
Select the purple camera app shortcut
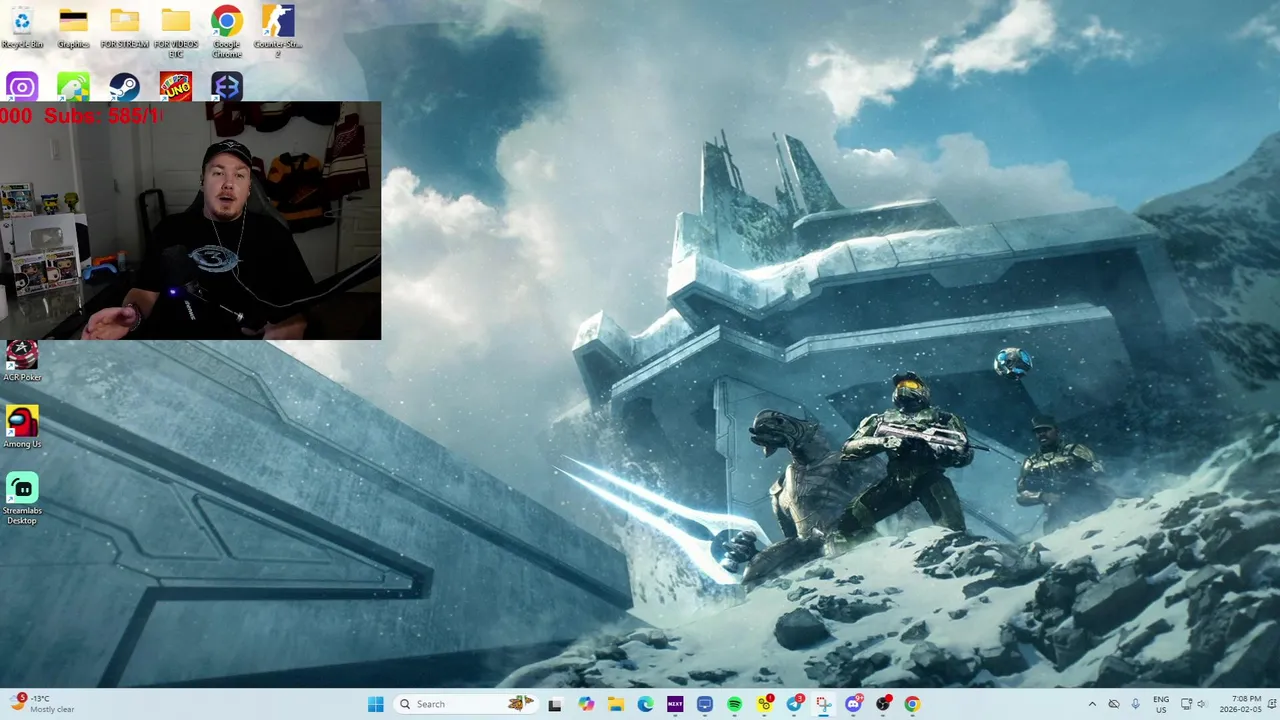point(22,87)
